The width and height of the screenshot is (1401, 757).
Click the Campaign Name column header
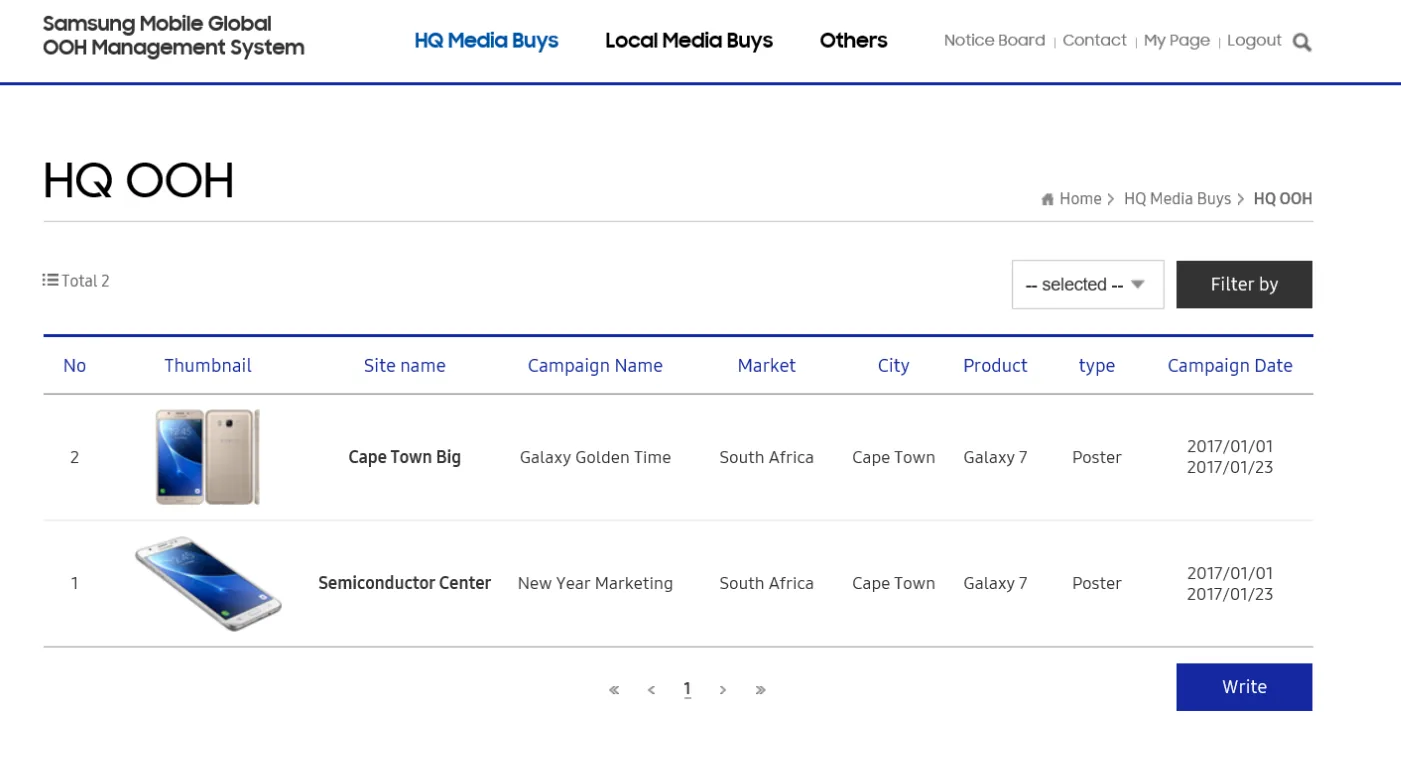click(595, 366)
